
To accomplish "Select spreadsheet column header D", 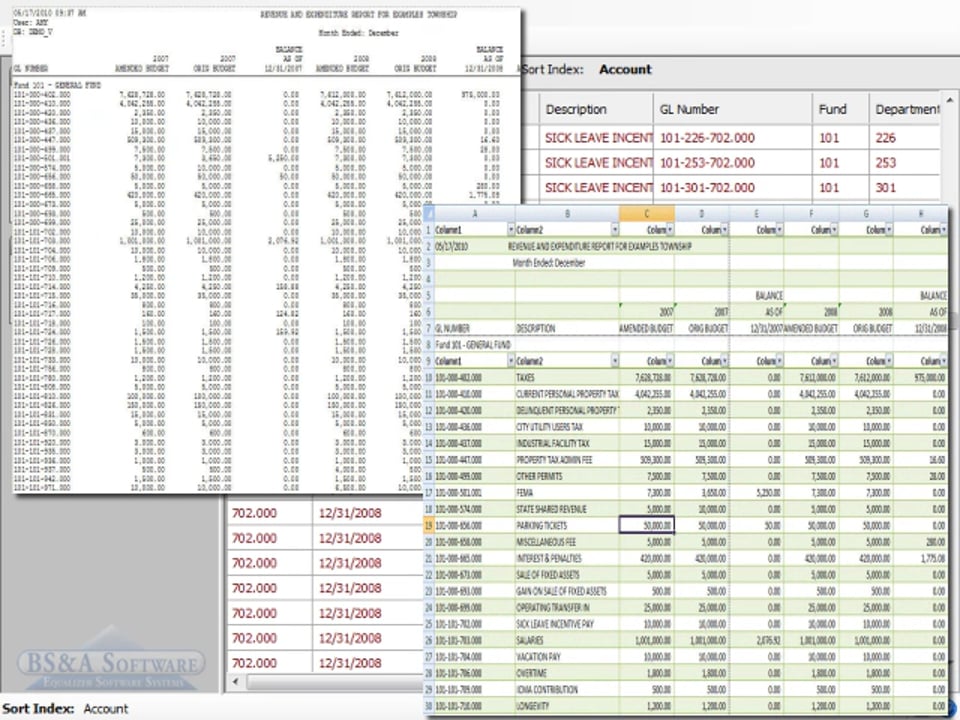I will point(702,214).
